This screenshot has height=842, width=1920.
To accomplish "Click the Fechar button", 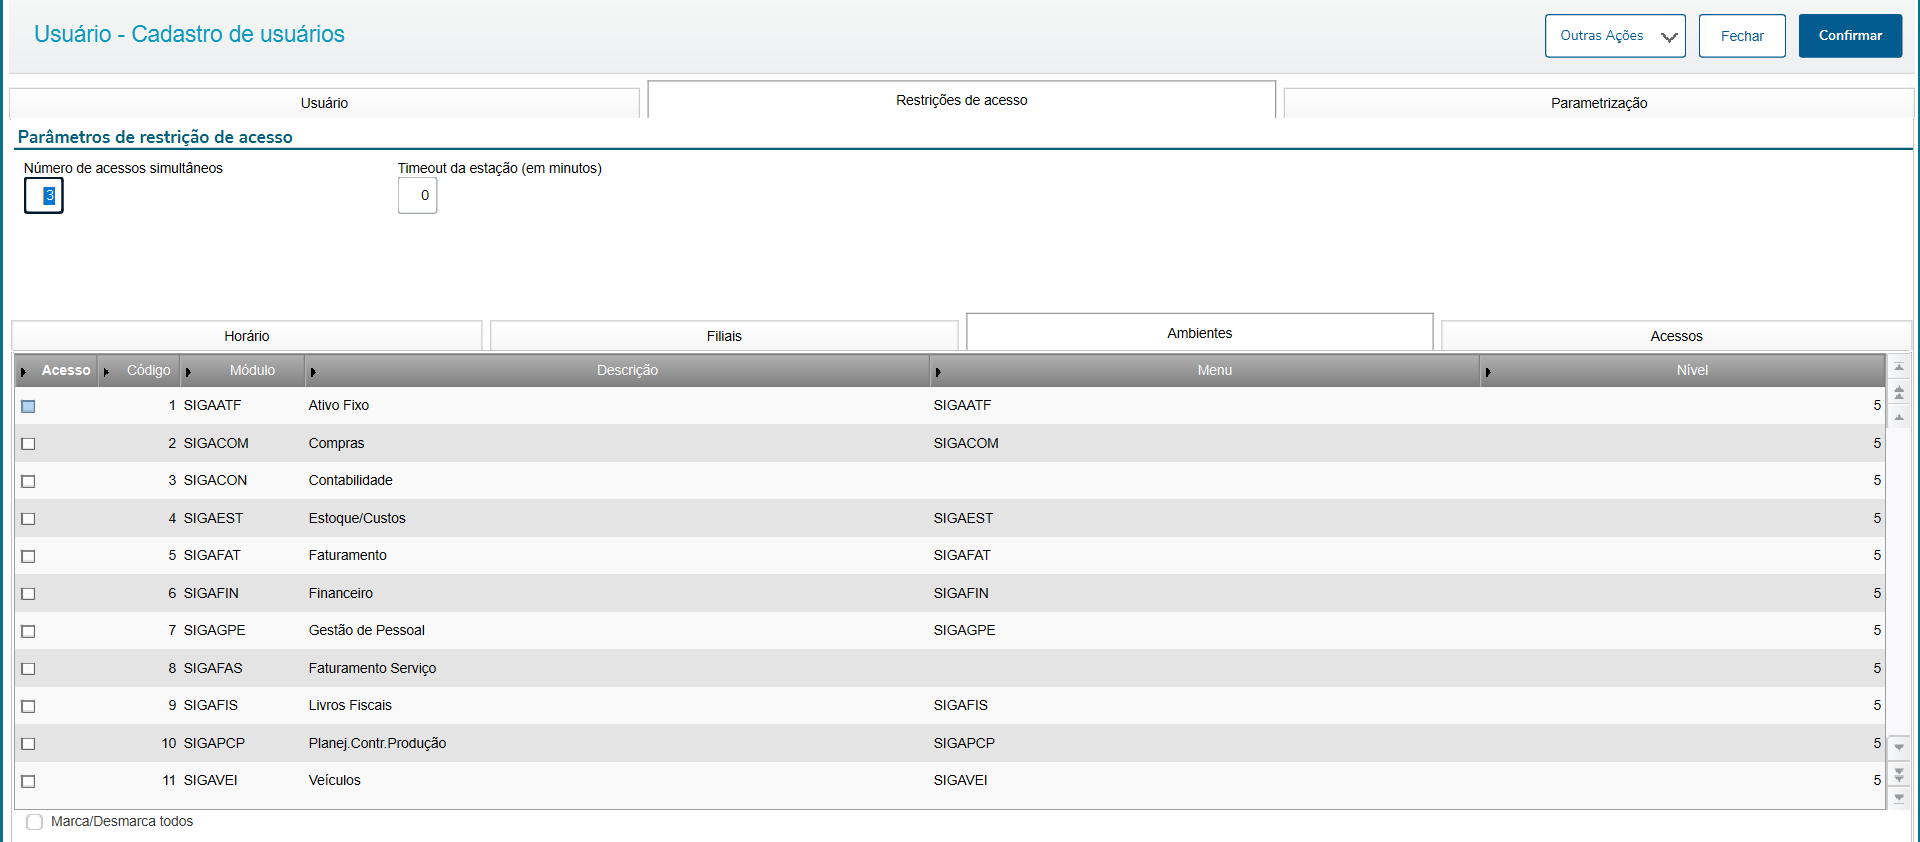I will [x=1742, y=36].
